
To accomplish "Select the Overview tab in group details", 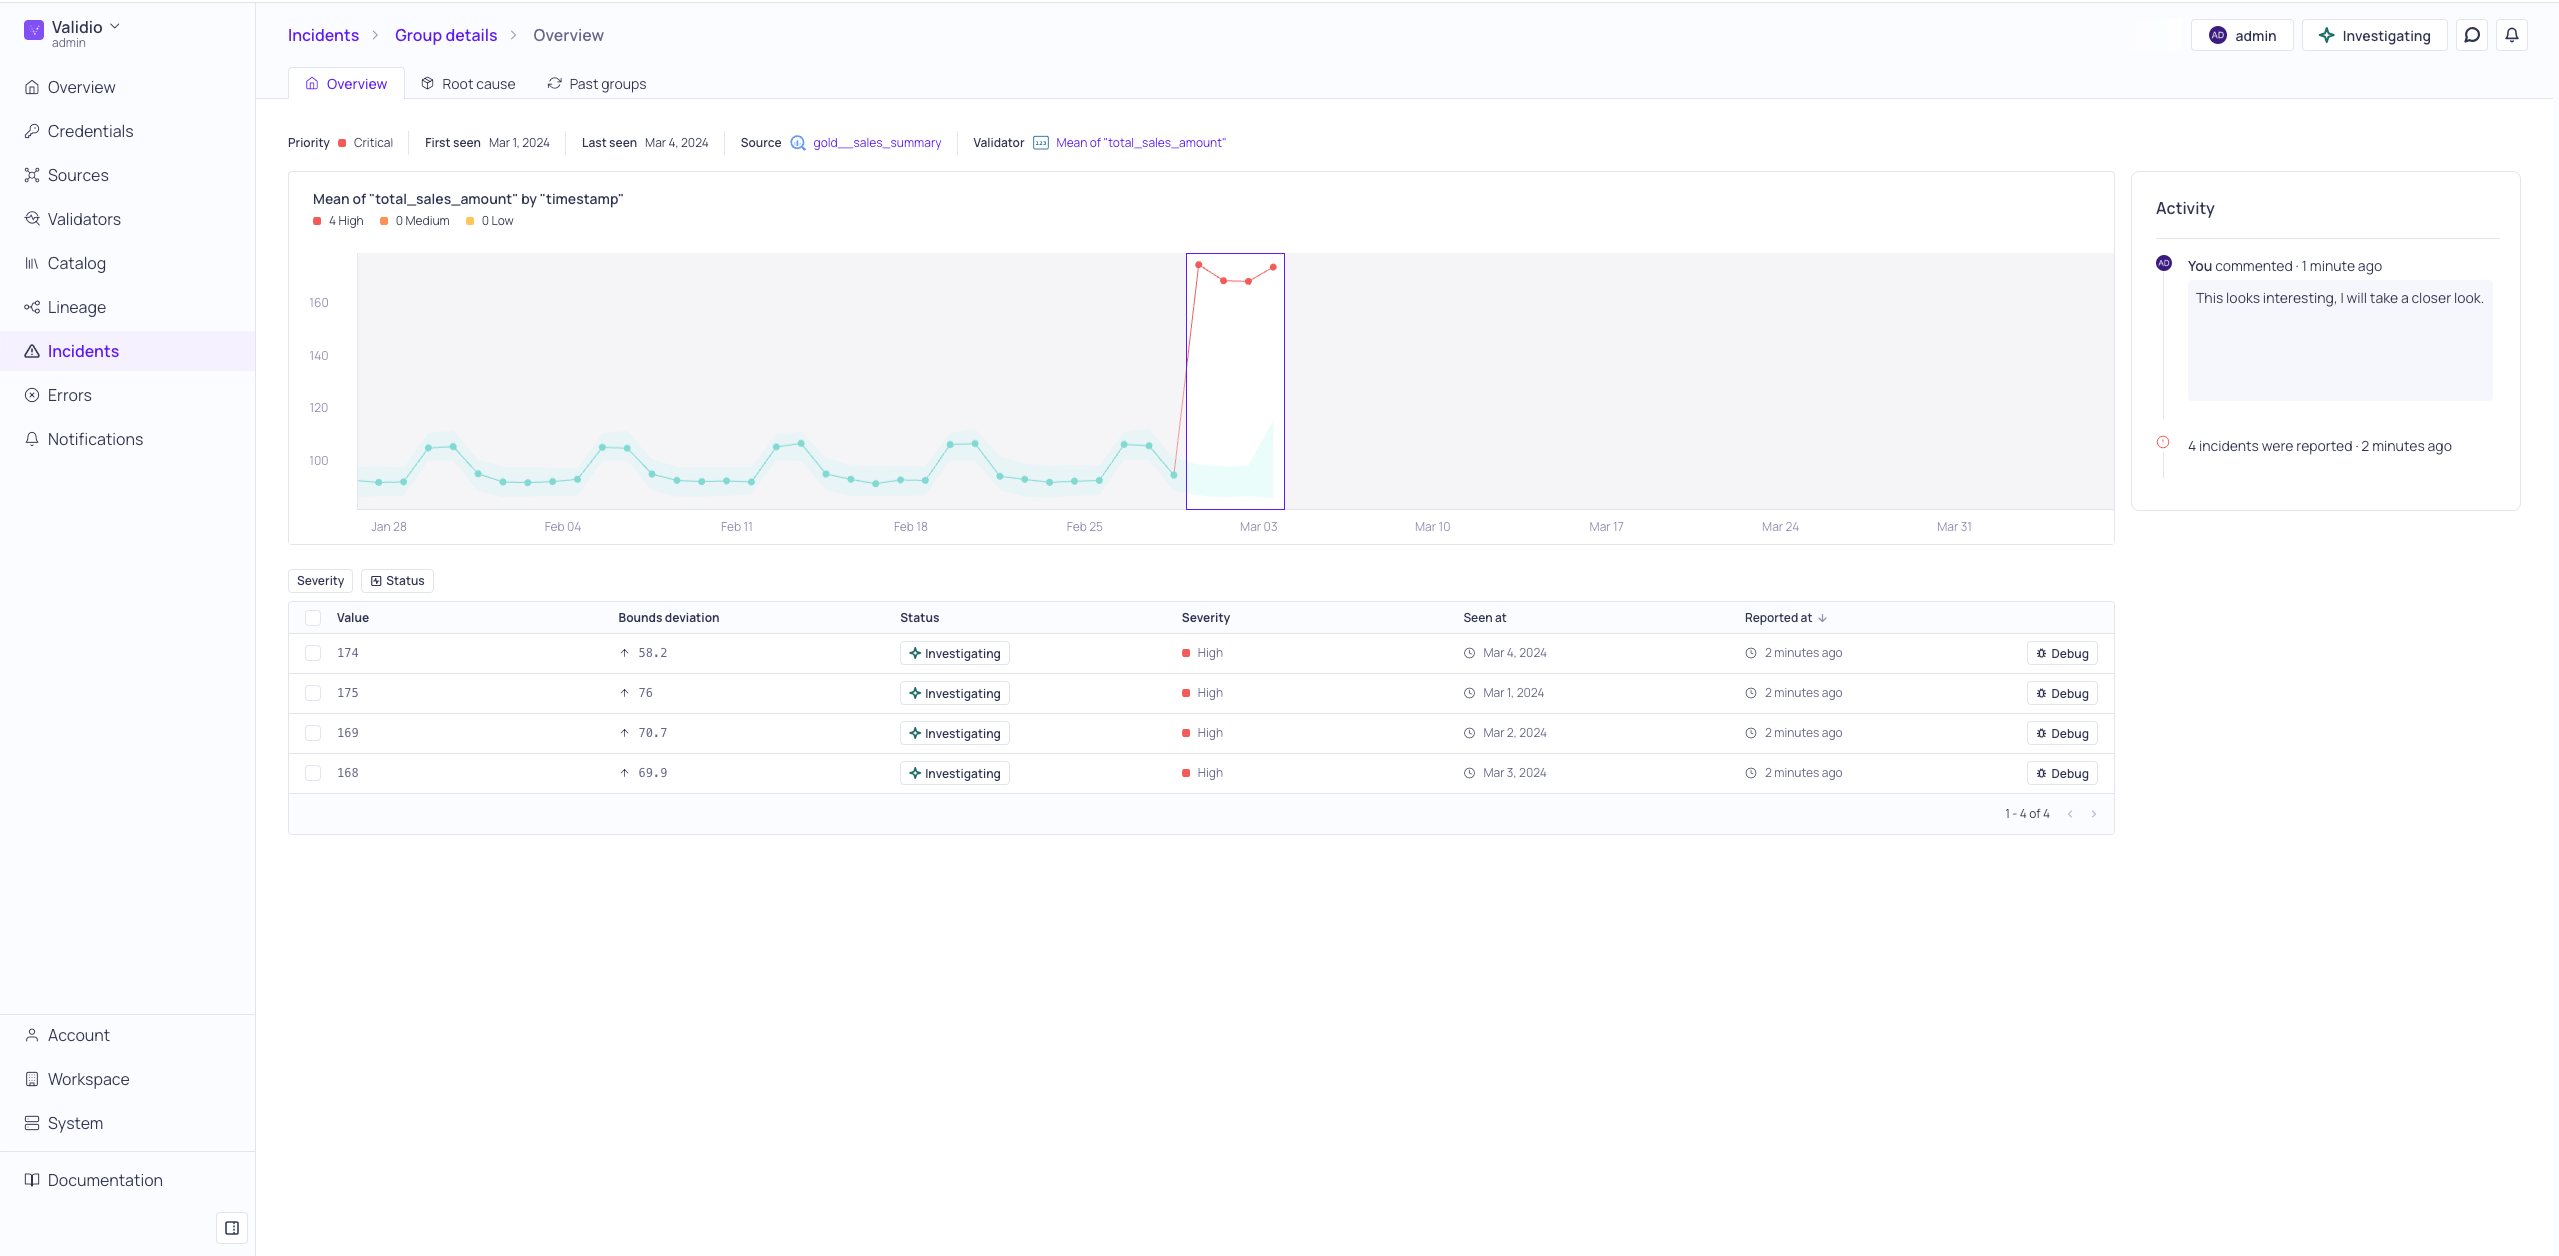I will click(346, 84).
